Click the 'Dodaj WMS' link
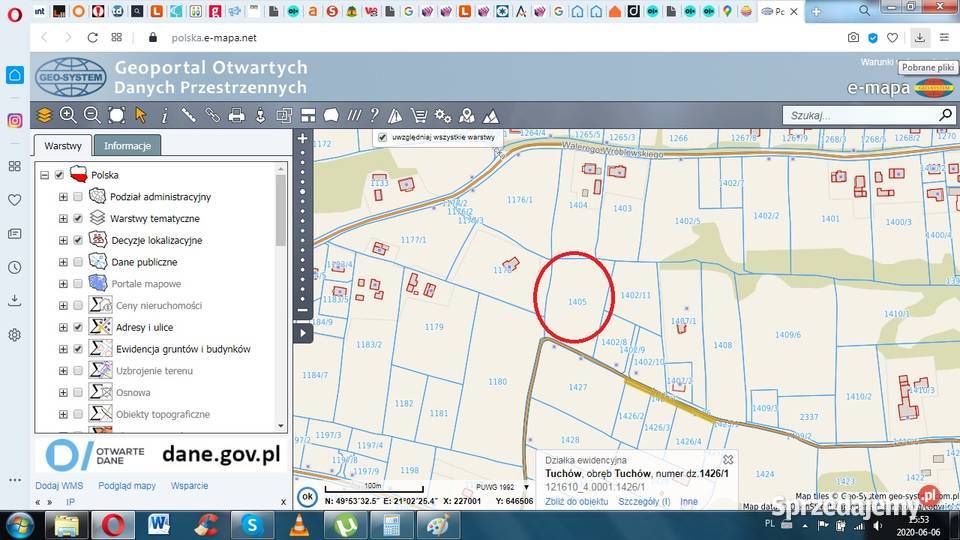 coord(59,486)
